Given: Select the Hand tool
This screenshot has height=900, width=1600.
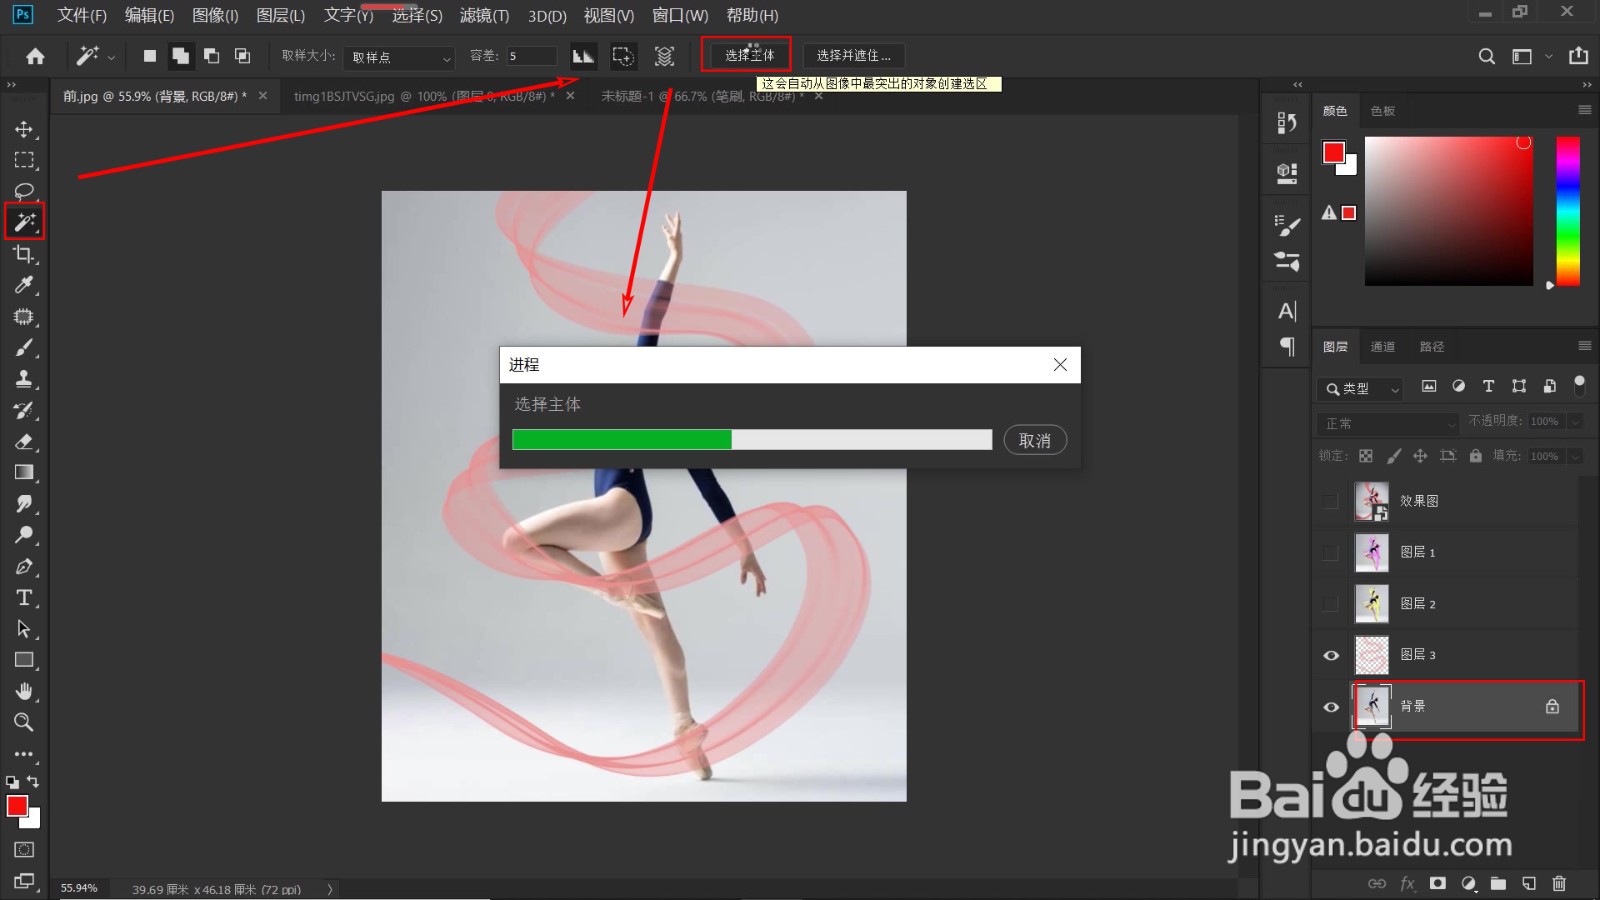Looking at the screenshot, I should click(x=24, y=691).
